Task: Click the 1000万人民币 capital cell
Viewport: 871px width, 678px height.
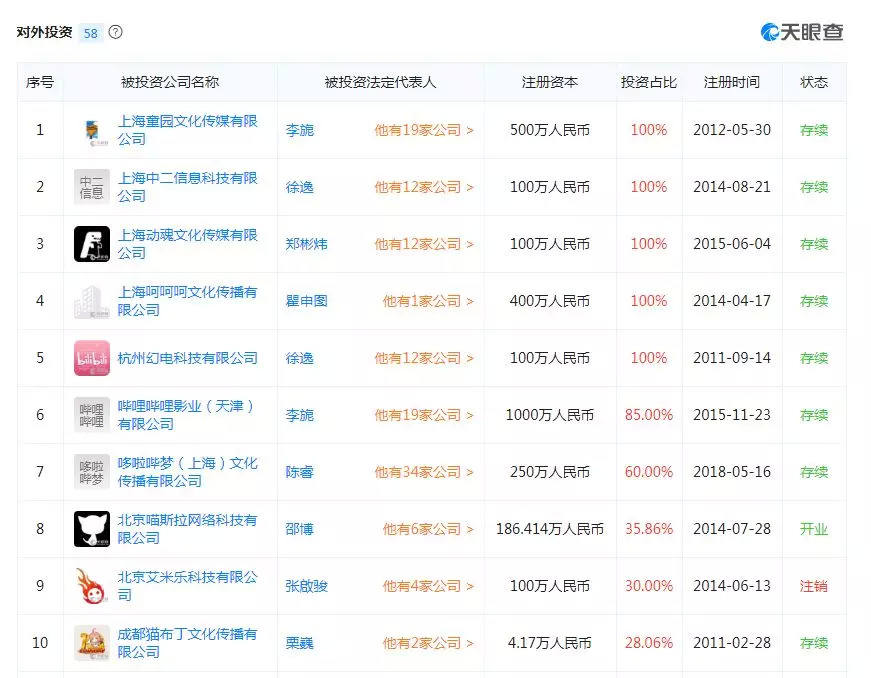Action: pos(549,415)
